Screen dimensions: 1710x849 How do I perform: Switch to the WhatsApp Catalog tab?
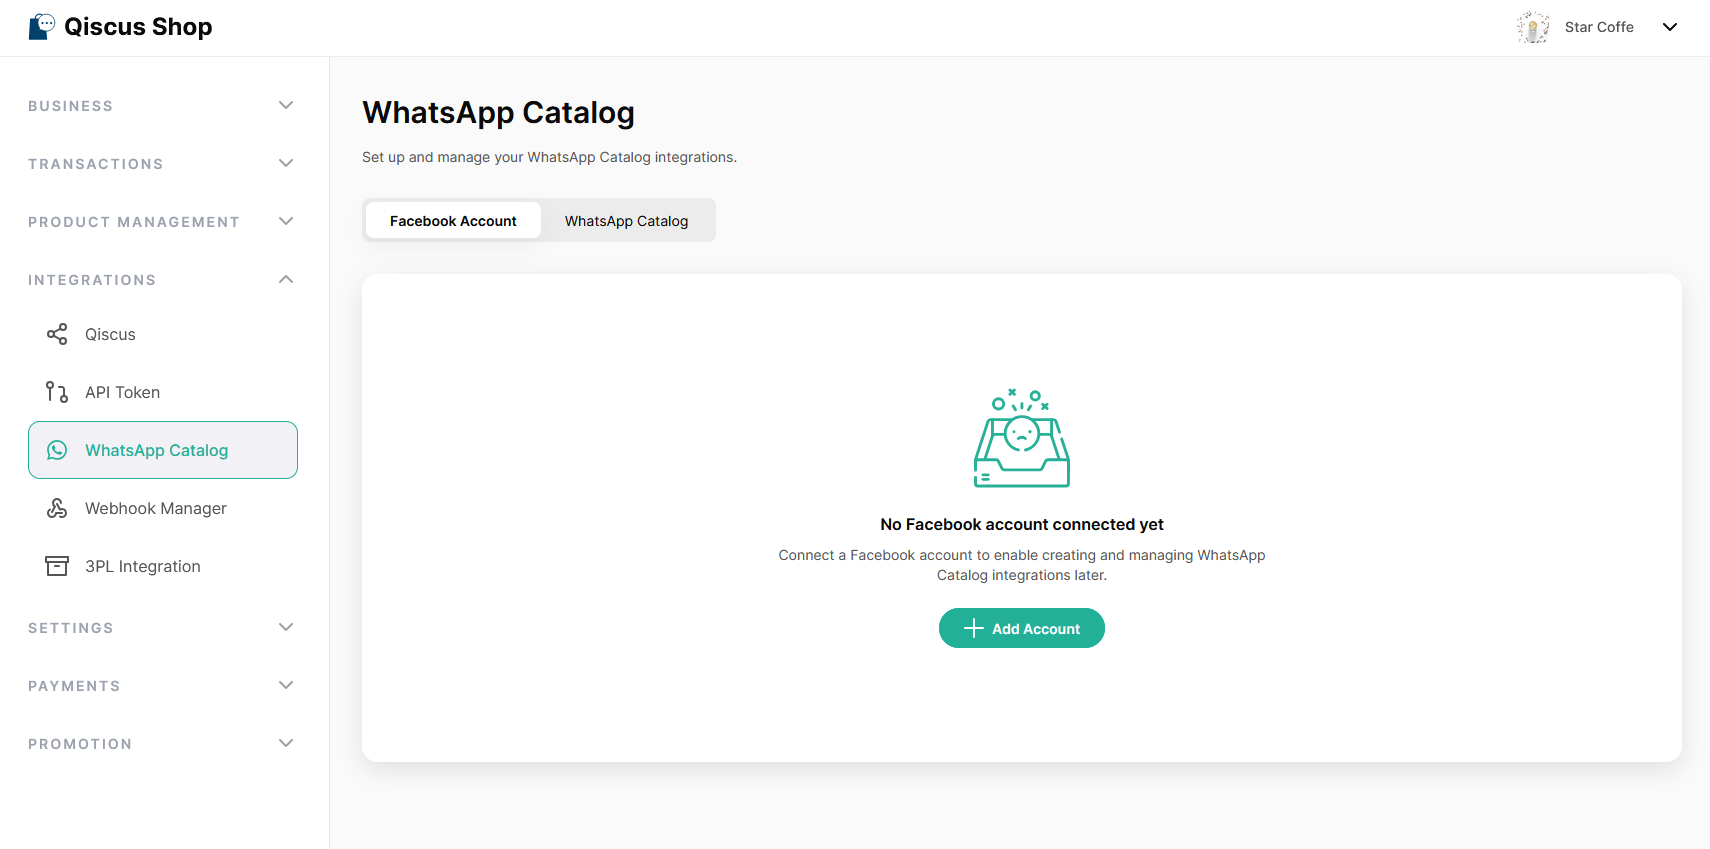coord(626,221)
